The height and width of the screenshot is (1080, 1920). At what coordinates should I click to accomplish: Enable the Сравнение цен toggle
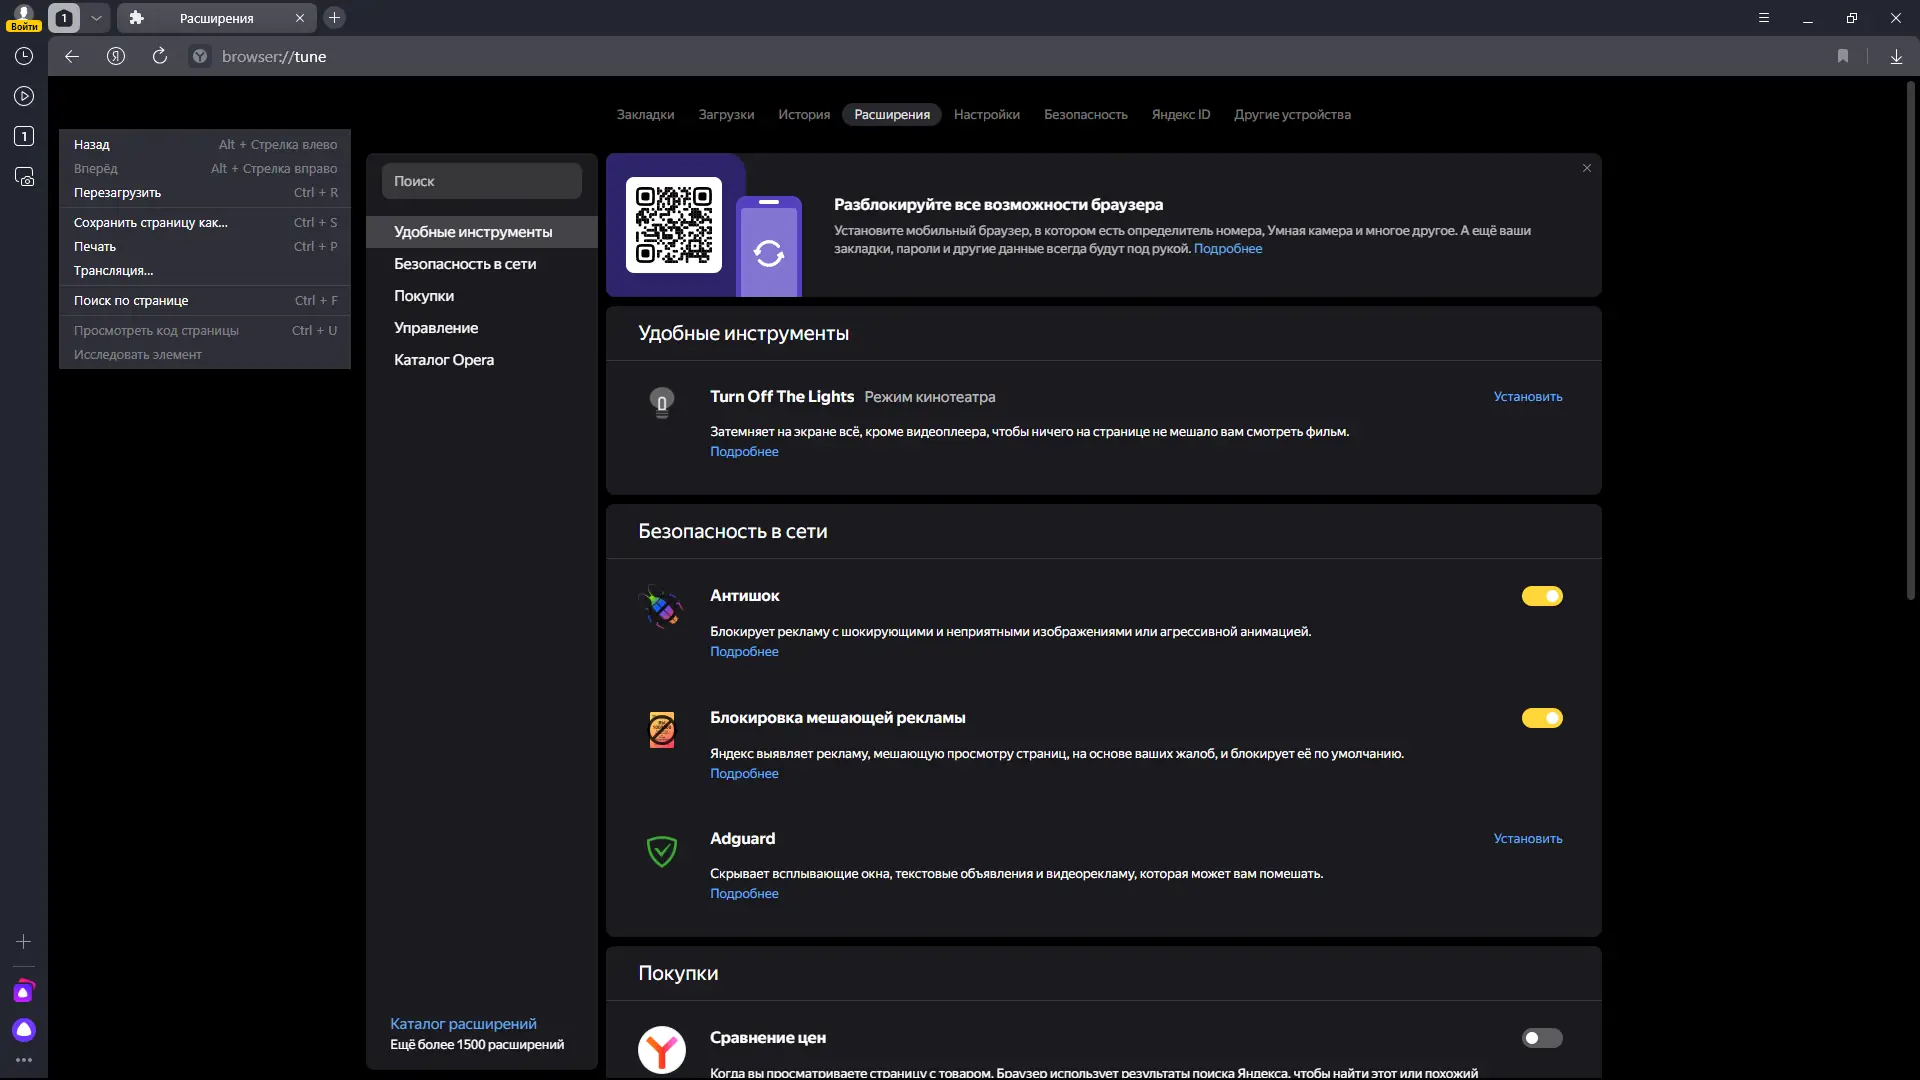pyautogui.click(x=1541, y=1039)
